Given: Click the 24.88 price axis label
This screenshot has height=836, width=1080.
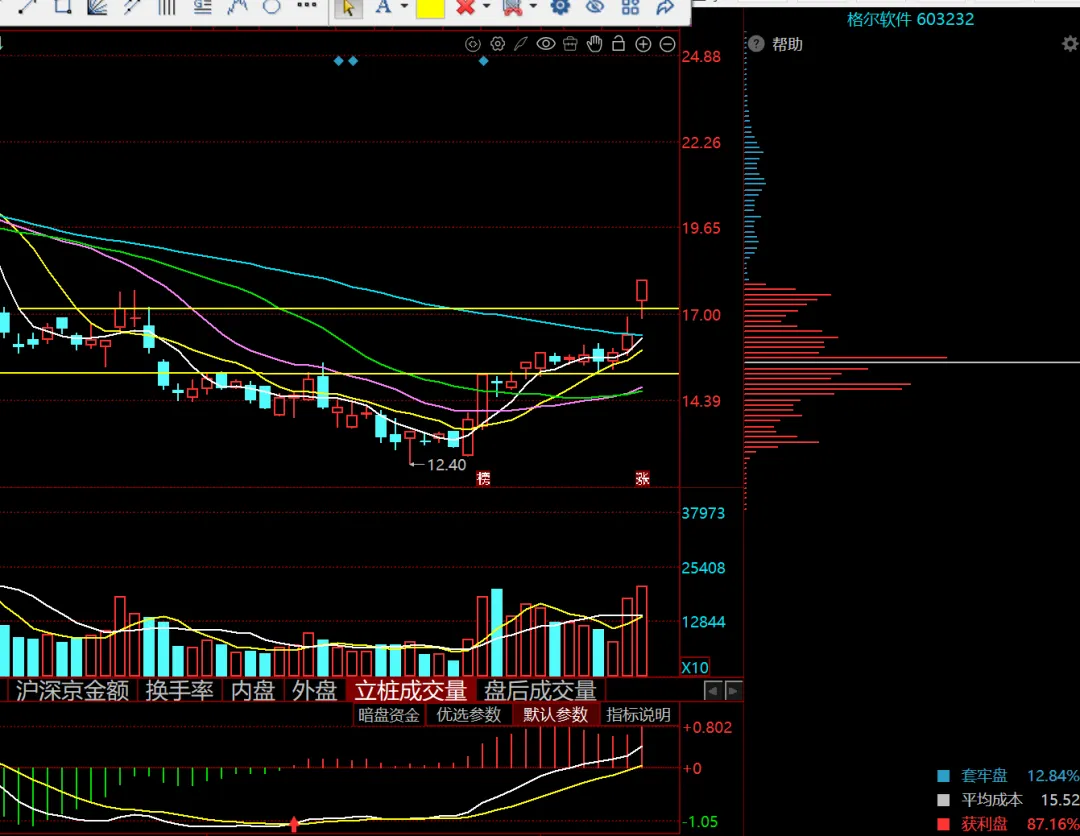Looking at the screenshot, I should pyautogui.click(x=701, y=56).
